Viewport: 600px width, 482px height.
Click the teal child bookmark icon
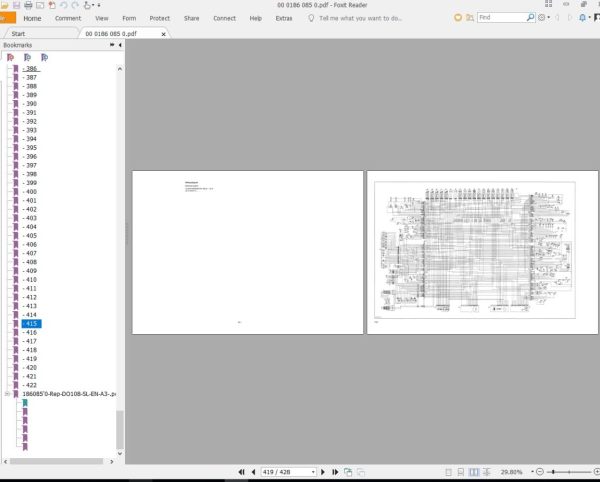25,403
